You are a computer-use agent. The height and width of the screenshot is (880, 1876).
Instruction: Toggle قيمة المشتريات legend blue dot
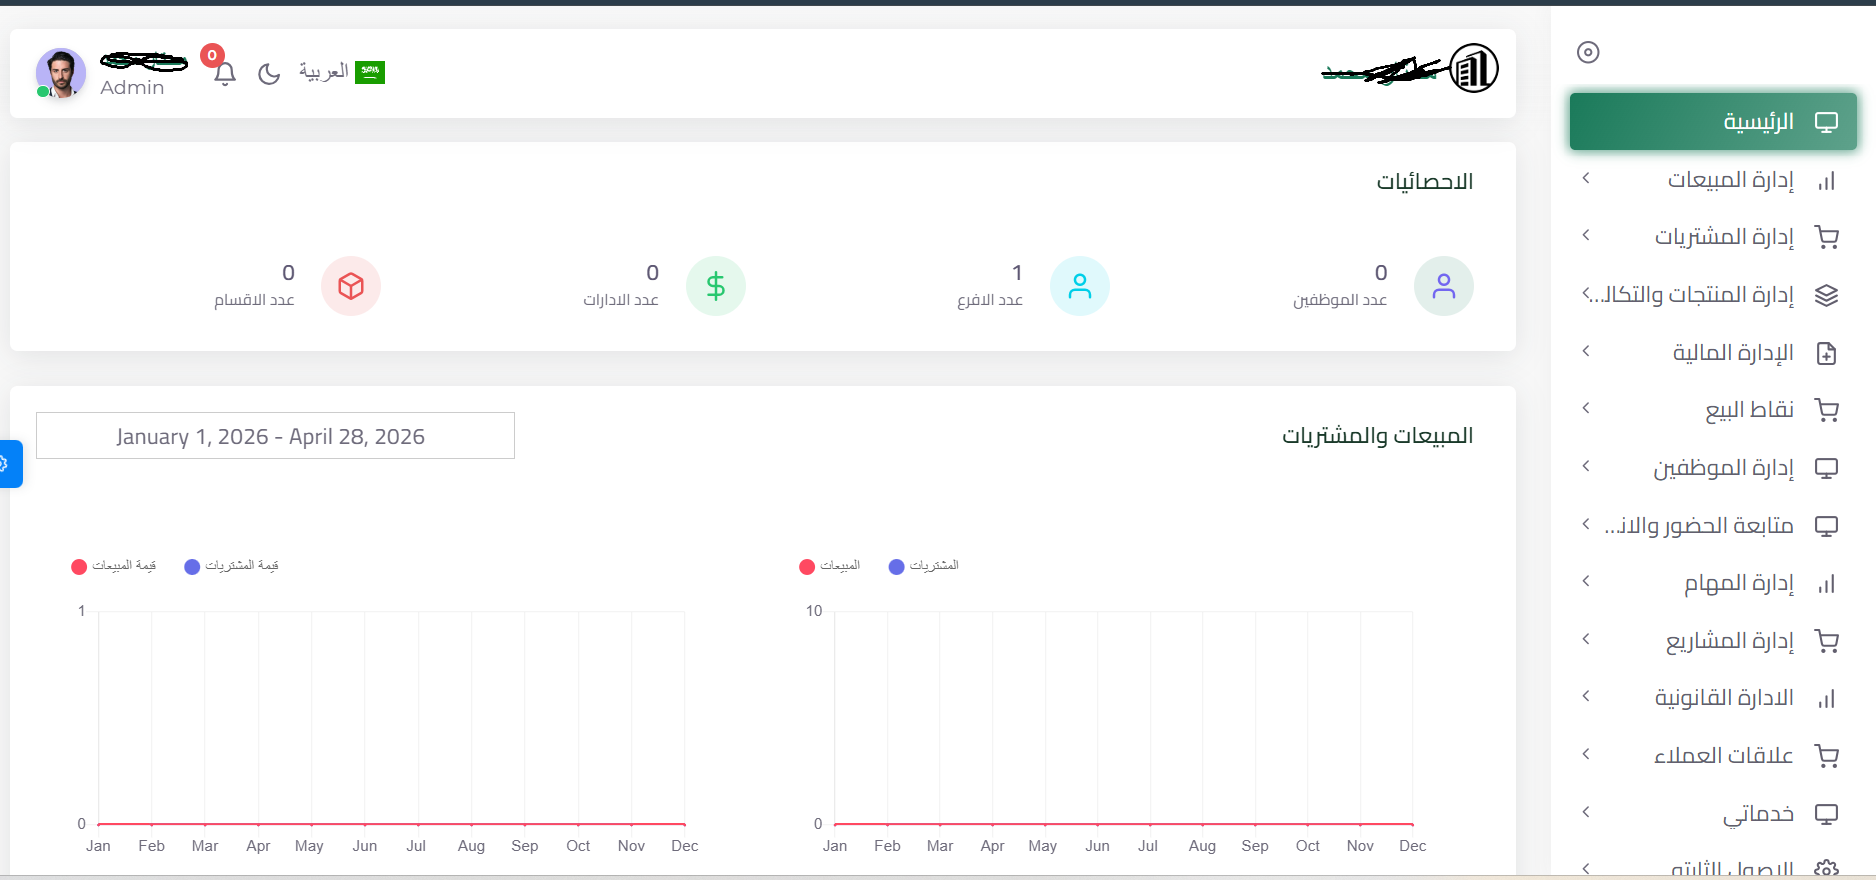pos(192,567)
